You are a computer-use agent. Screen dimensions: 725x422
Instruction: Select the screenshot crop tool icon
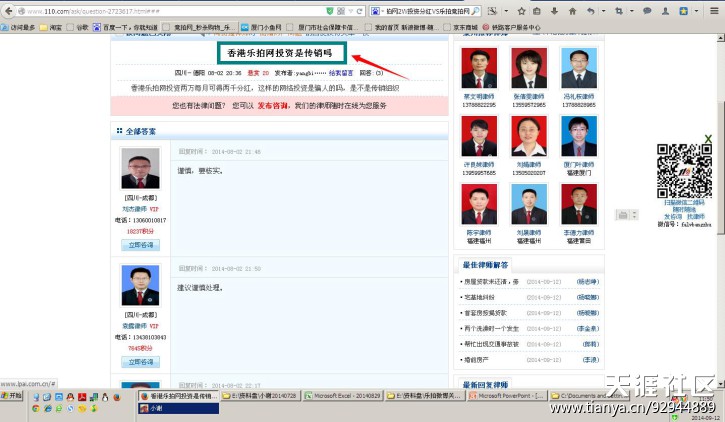[619, 11]
